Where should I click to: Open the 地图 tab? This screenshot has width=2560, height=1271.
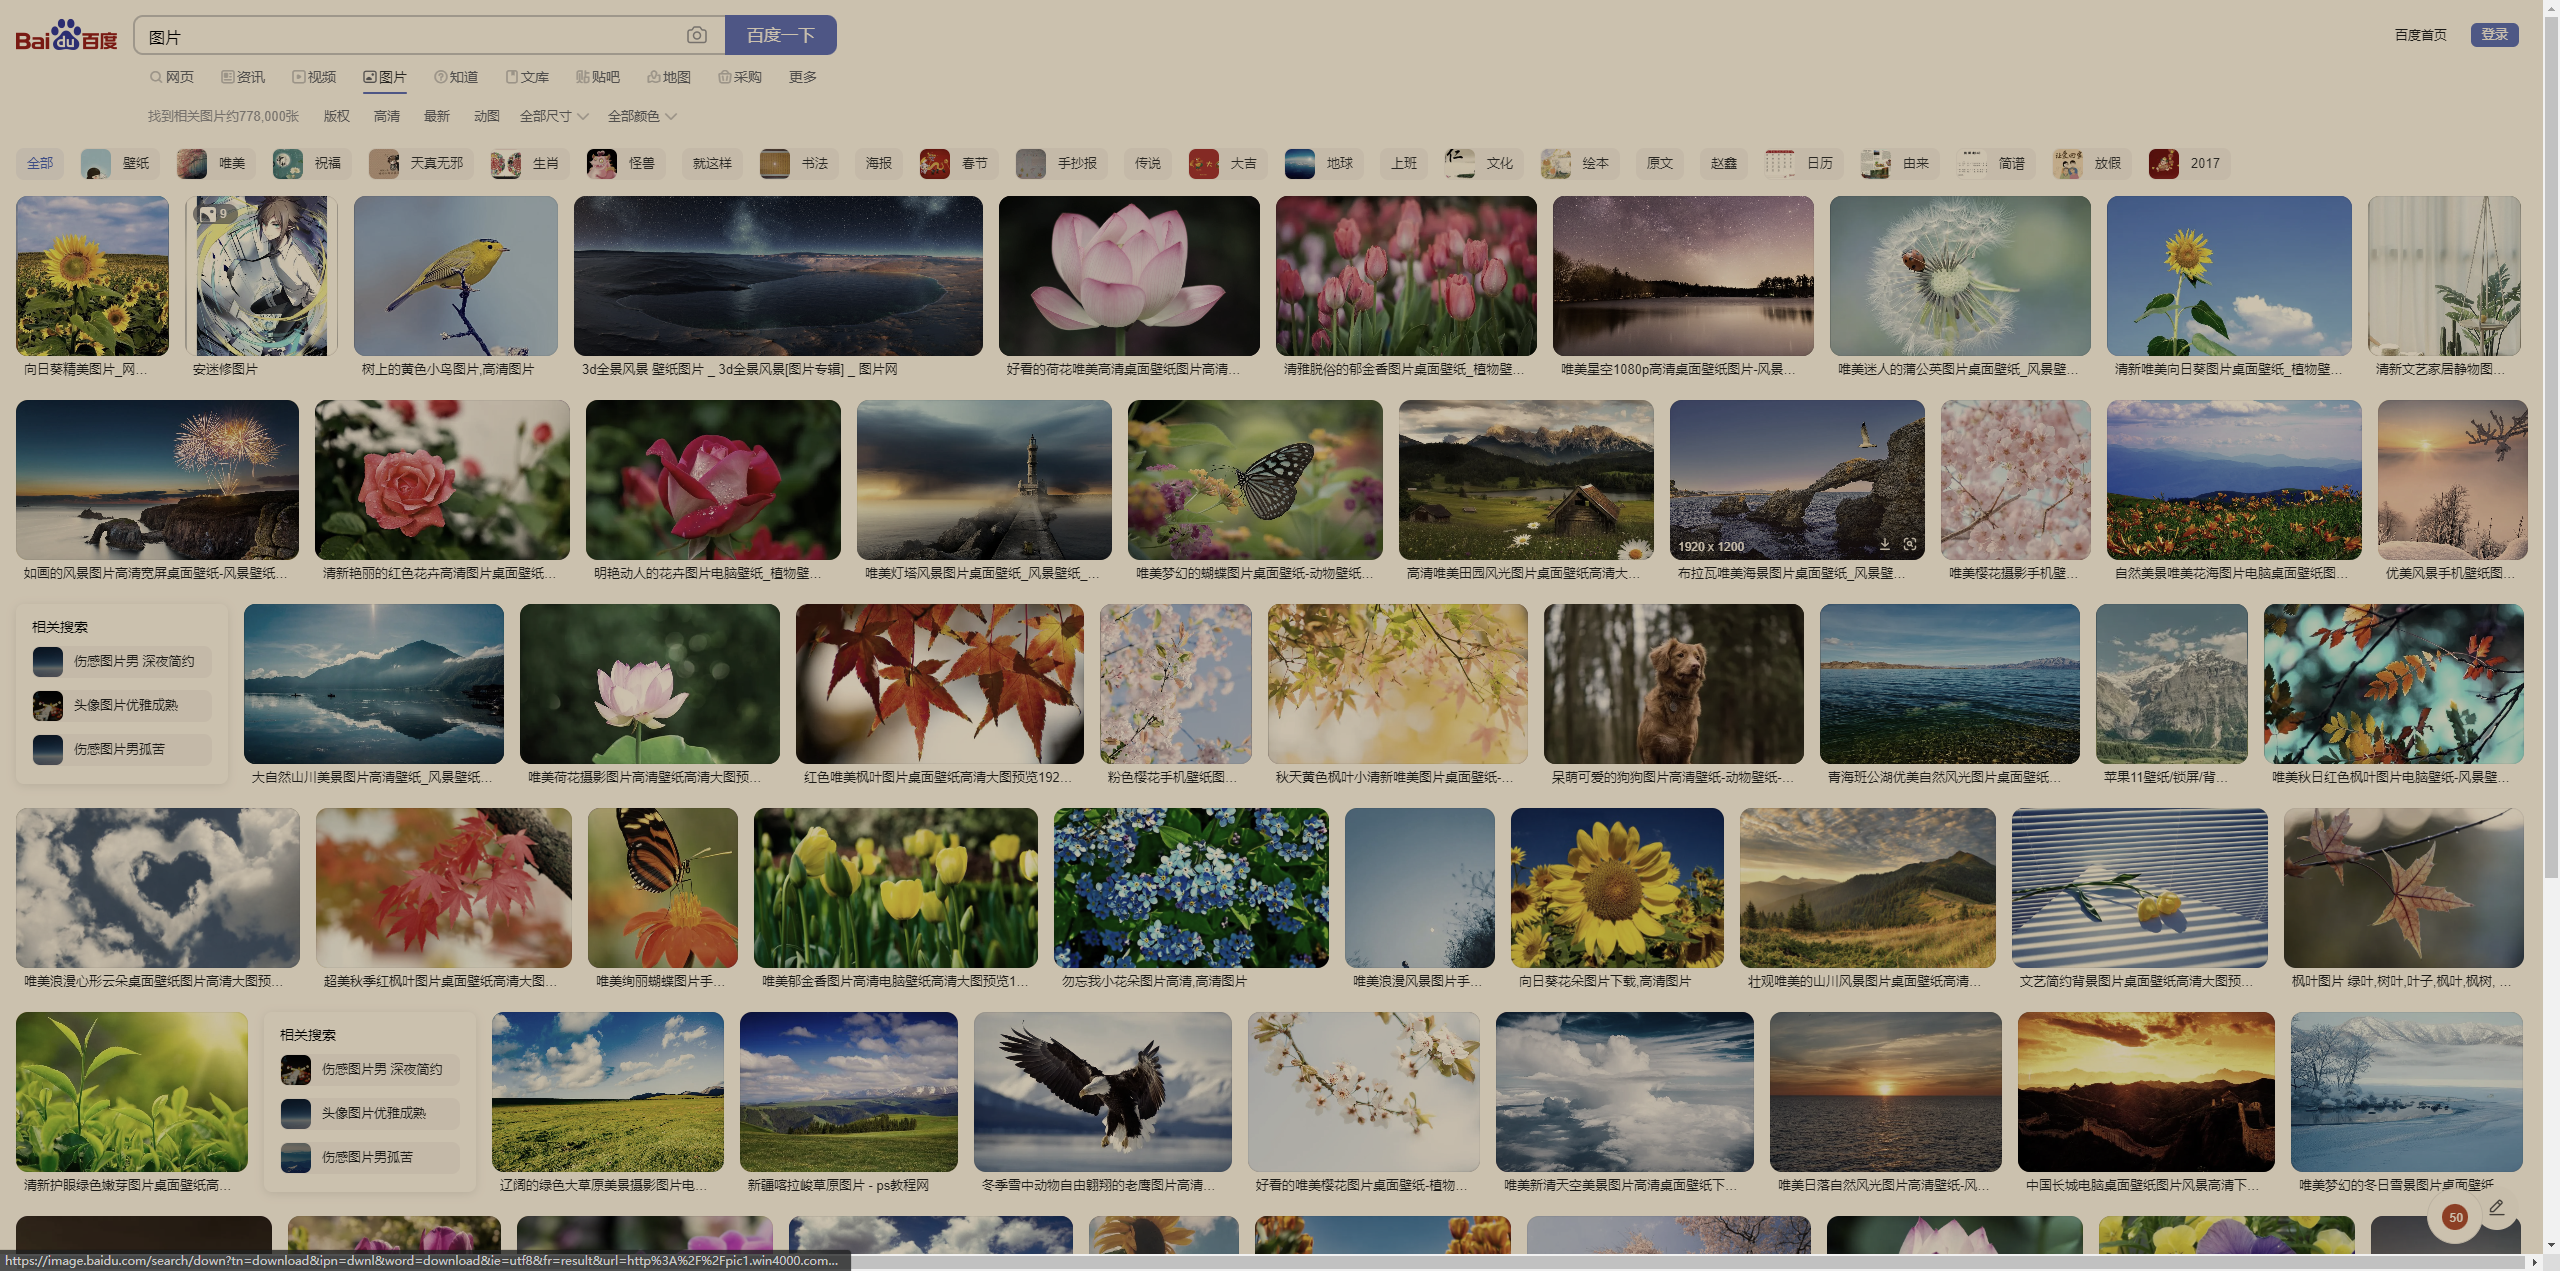pyautogui.click(x=669, y=77)
